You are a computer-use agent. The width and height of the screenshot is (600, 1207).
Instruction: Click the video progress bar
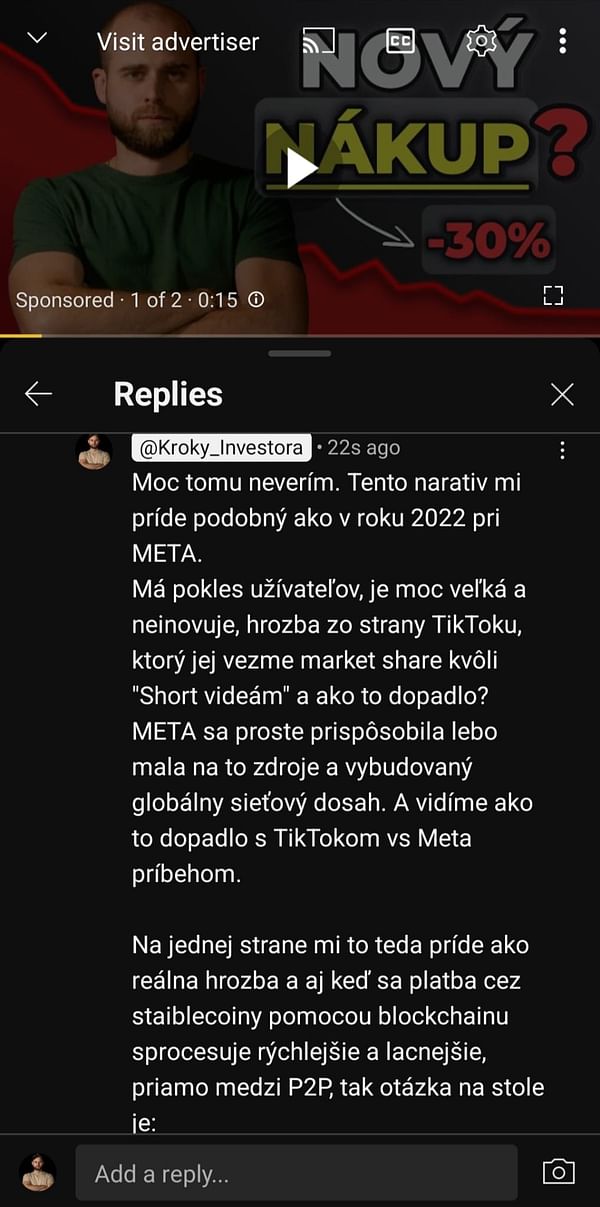(x=300, y=336)
